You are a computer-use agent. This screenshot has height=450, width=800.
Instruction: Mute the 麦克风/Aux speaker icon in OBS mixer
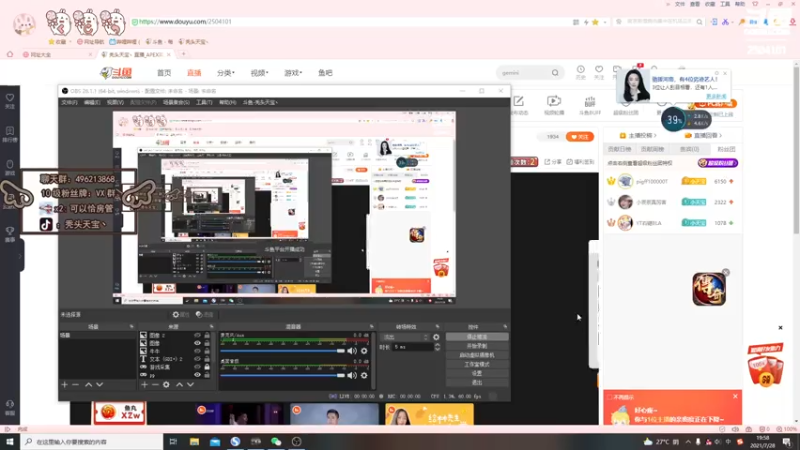(x=352, y=351)
